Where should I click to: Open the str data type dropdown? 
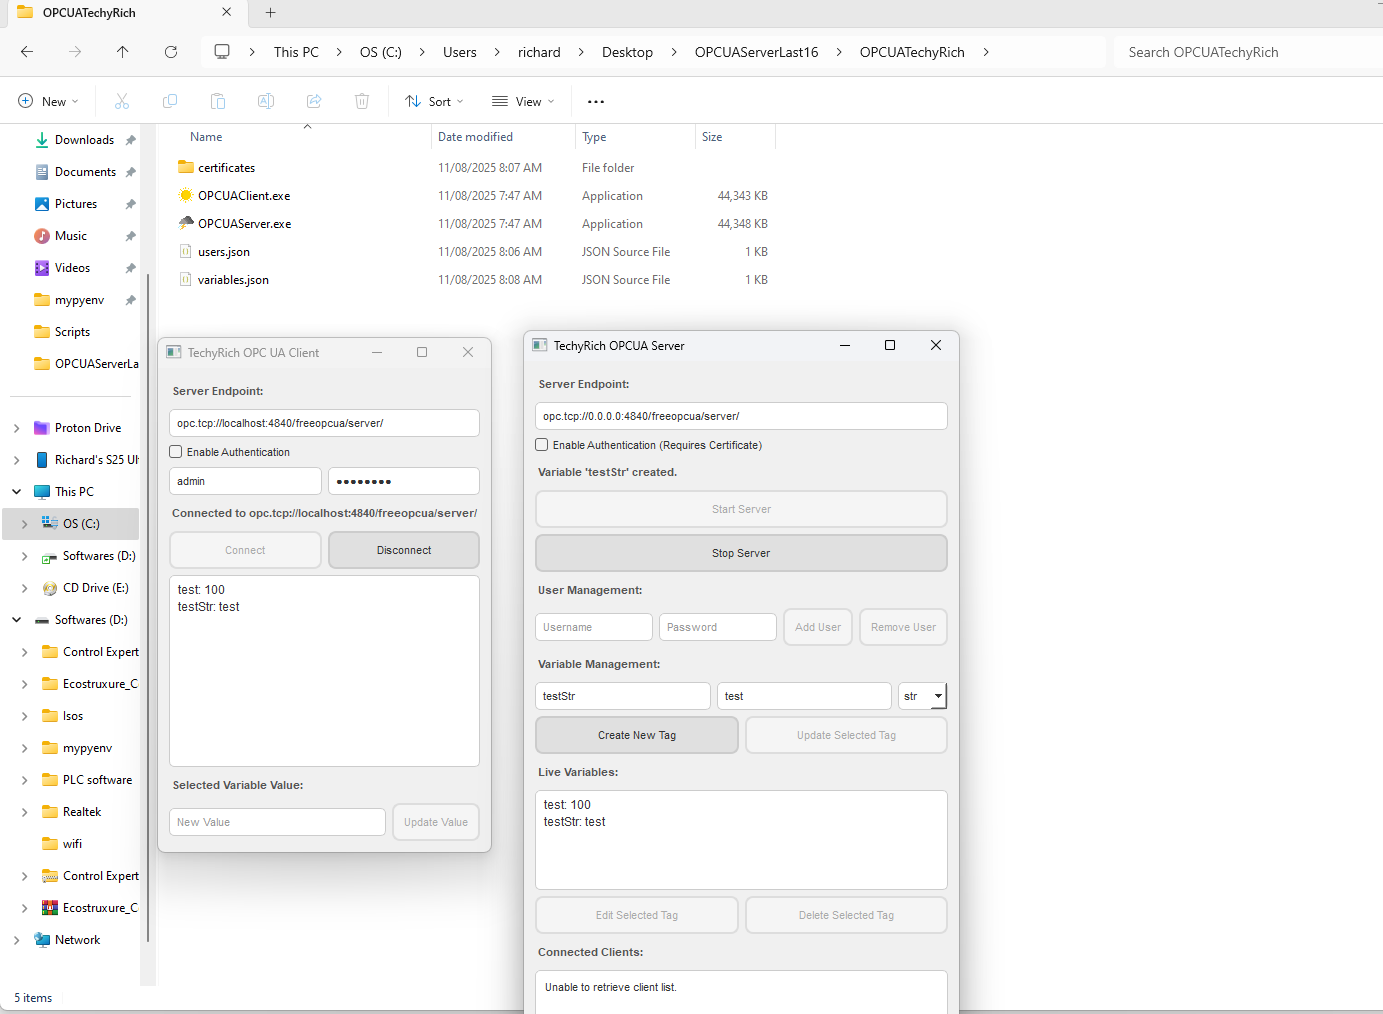pos(922,696)
